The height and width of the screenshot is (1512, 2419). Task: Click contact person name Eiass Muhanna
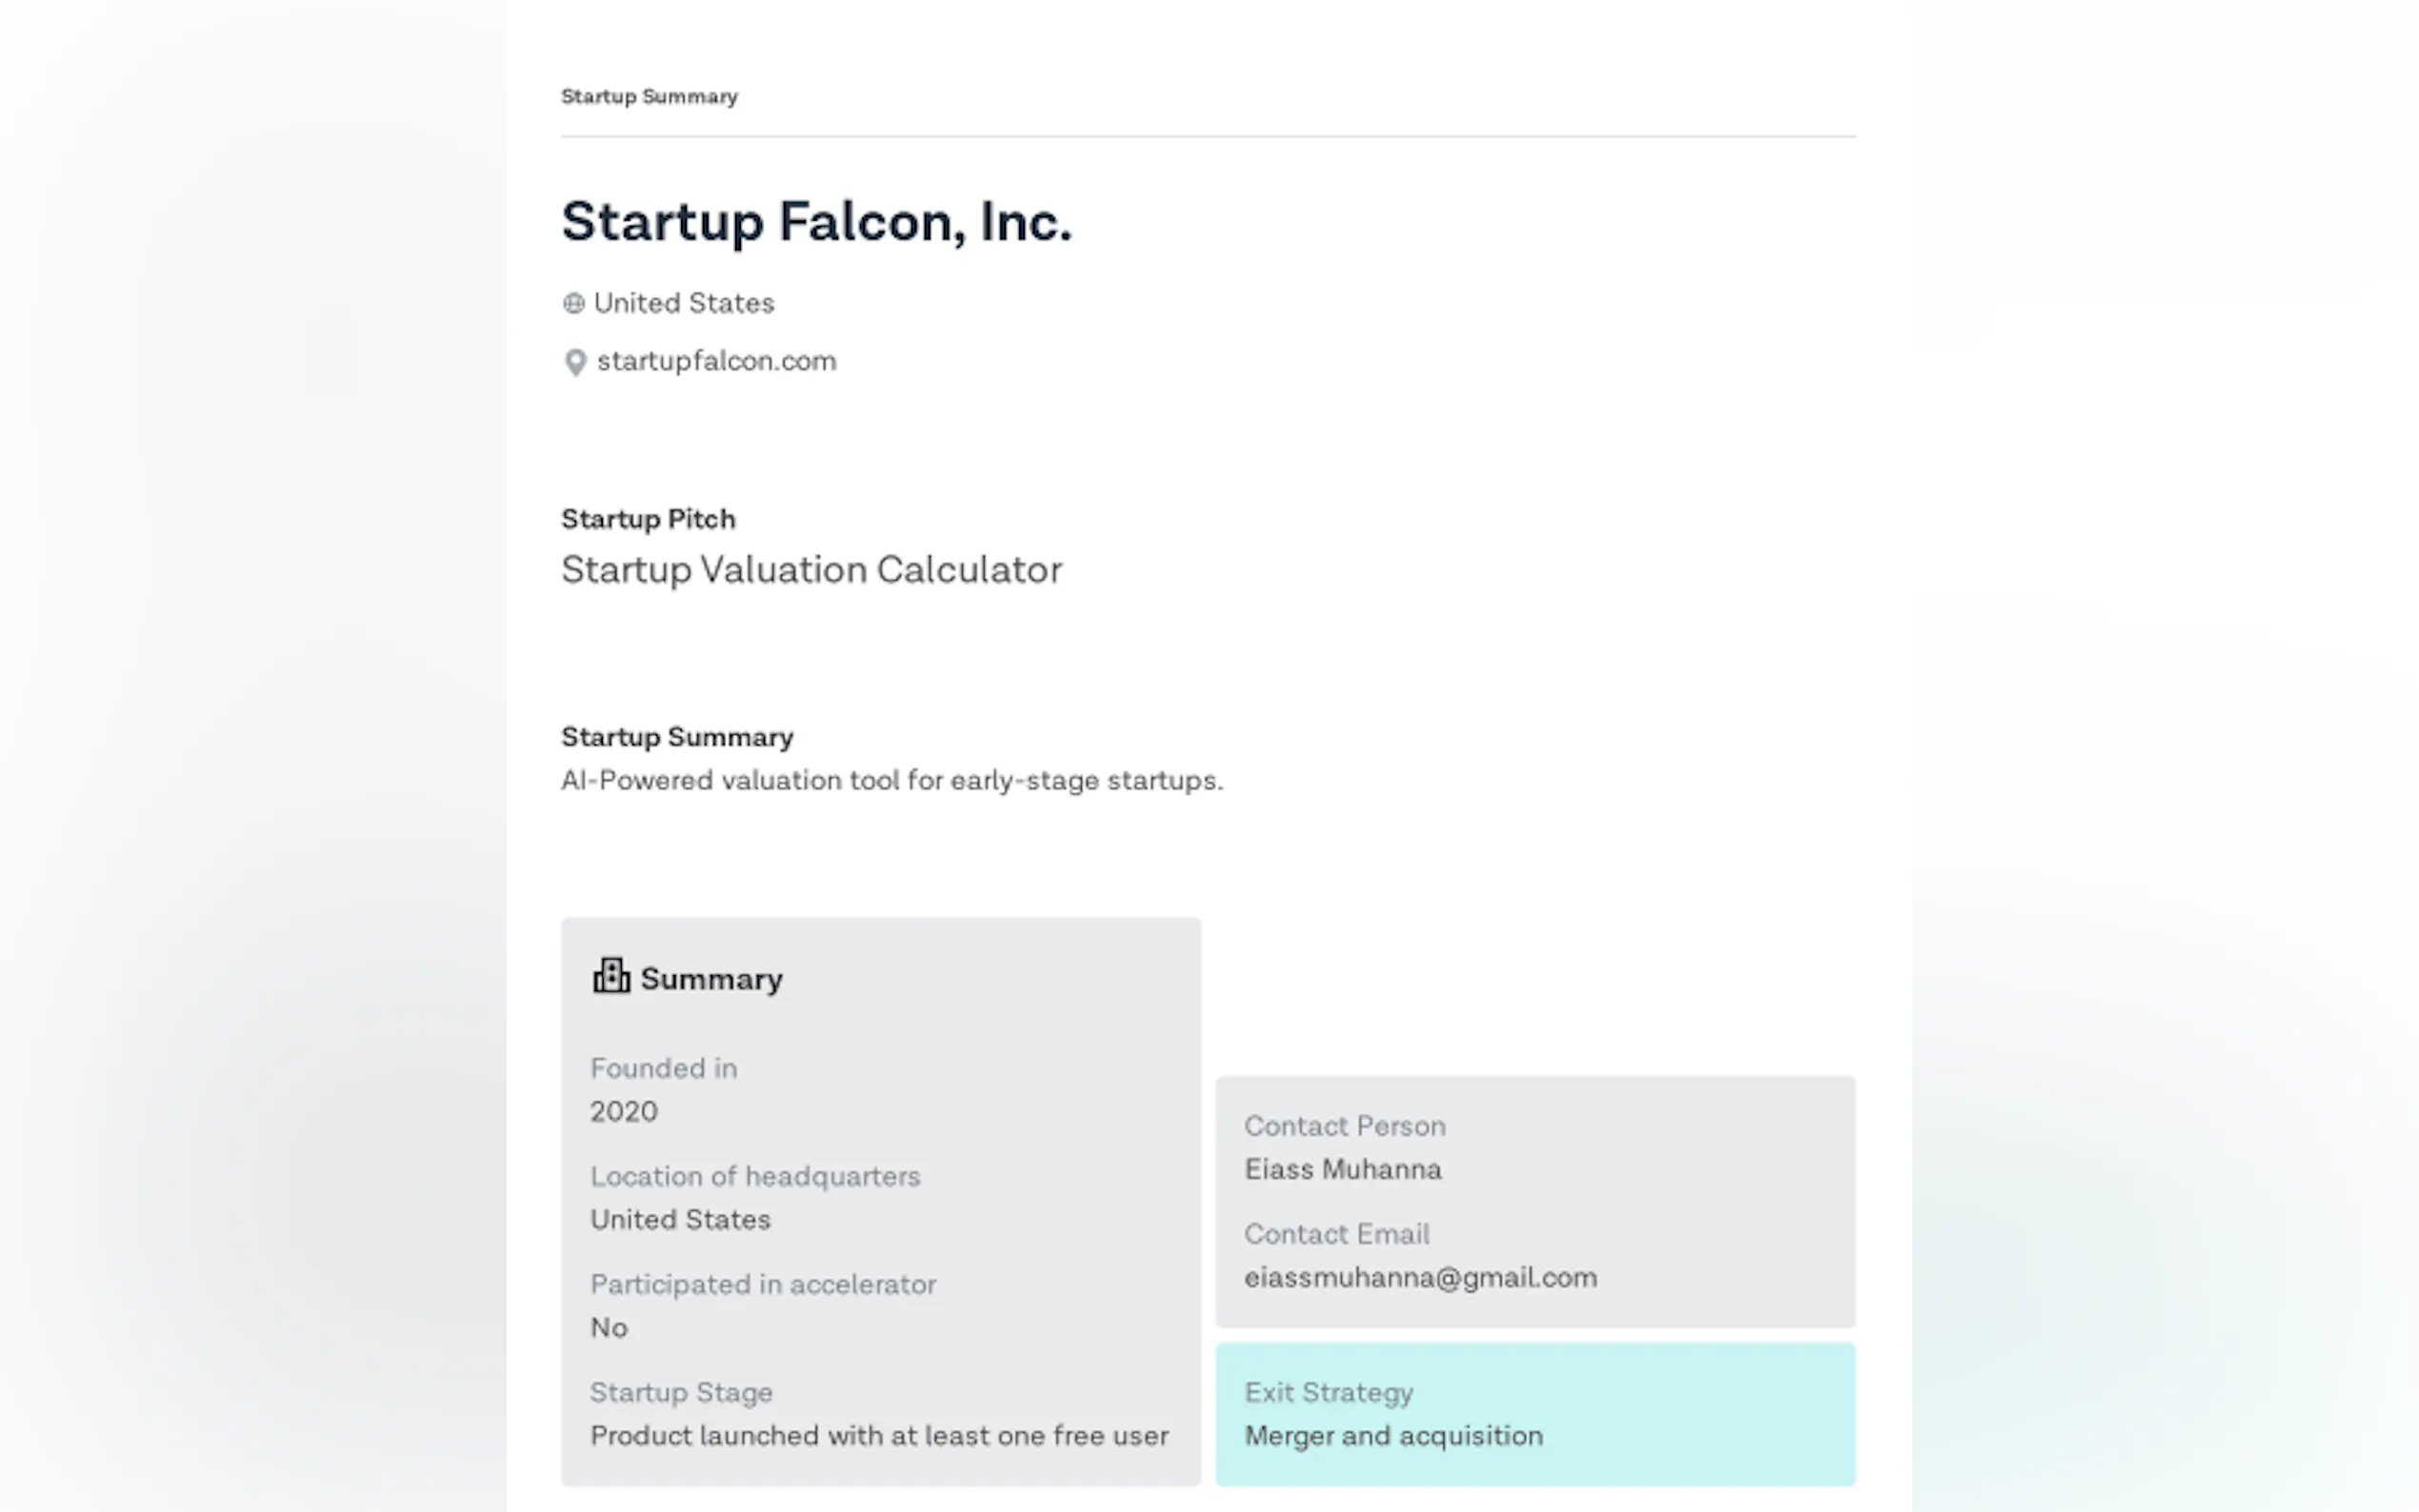tap(1342, 1170)
